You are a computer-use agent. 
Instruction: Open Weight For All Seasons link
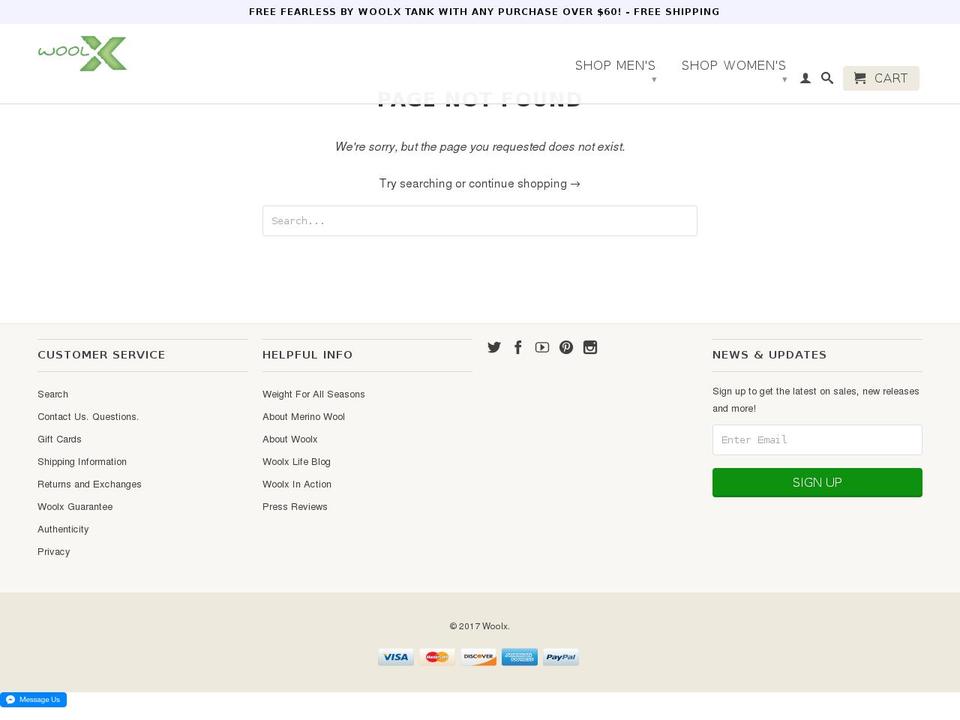click(313, 394)
